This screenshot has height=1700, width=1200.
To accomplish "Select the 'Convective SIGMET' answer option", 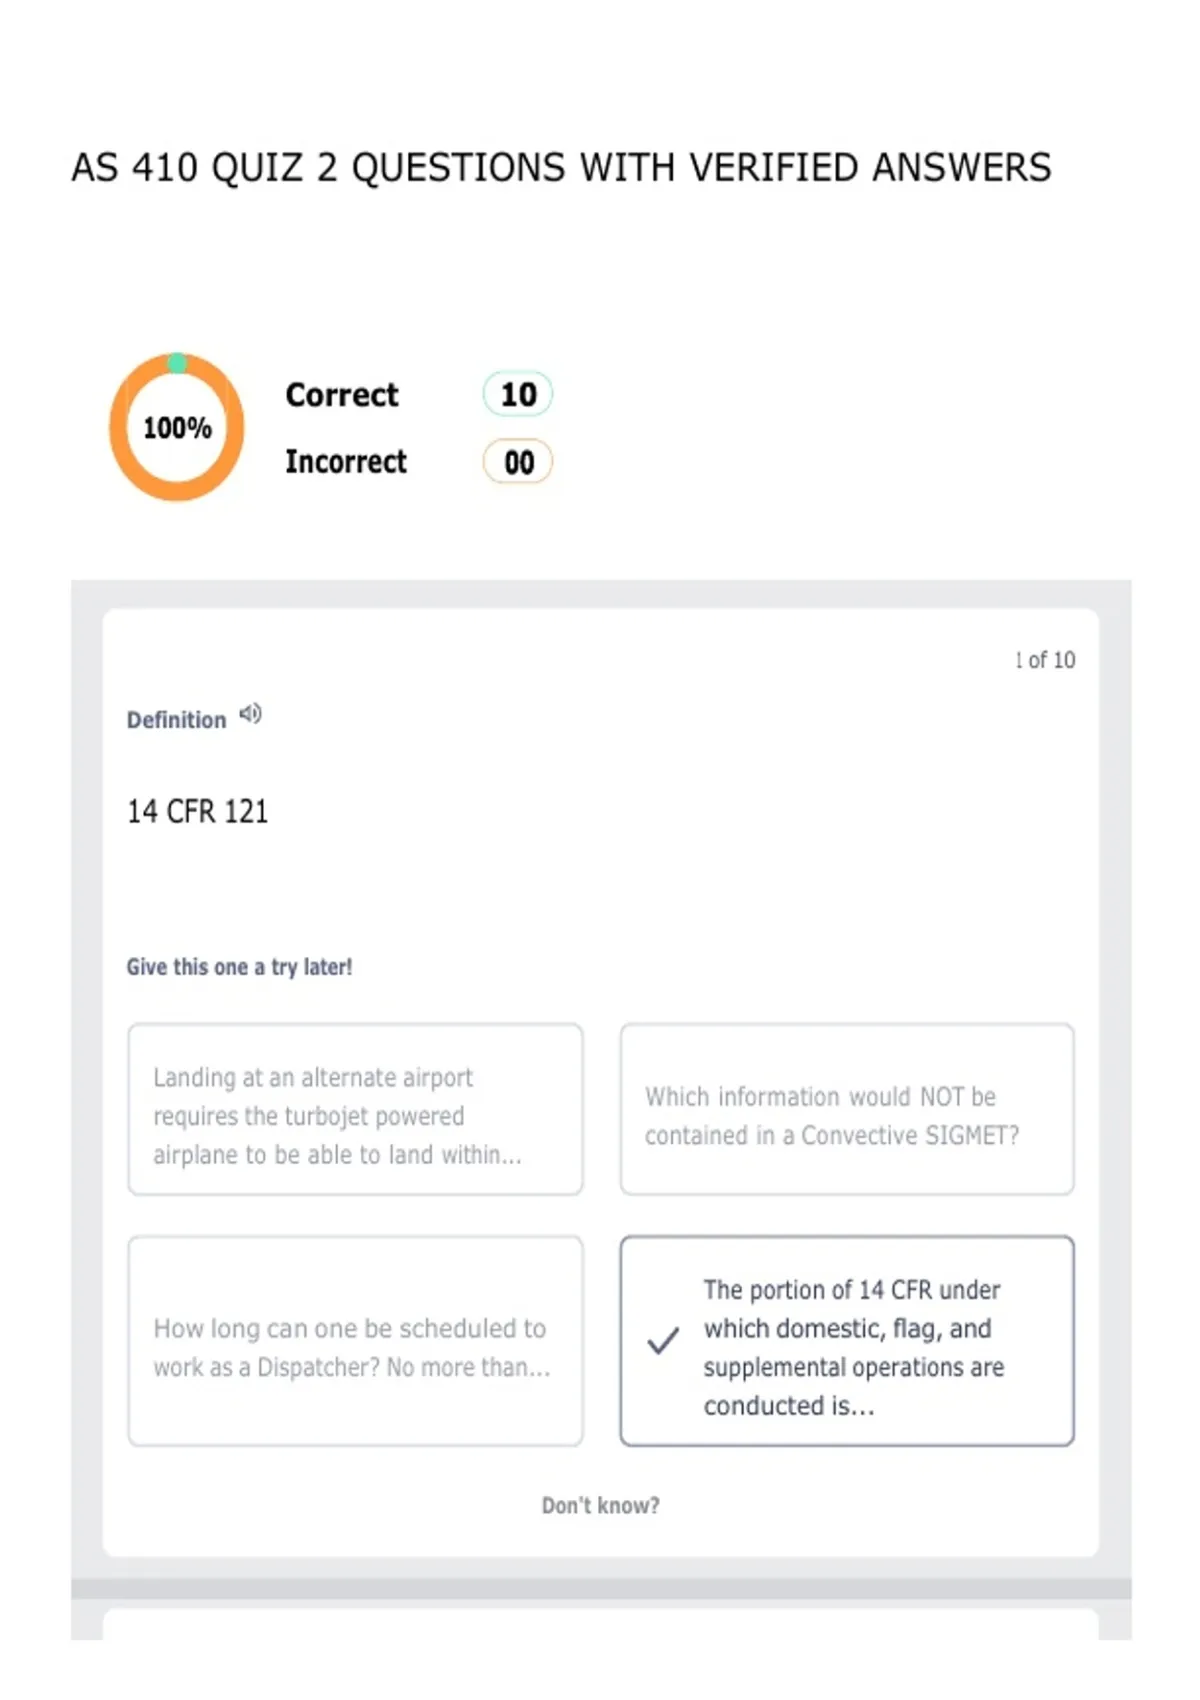I will pos(847,1109).
